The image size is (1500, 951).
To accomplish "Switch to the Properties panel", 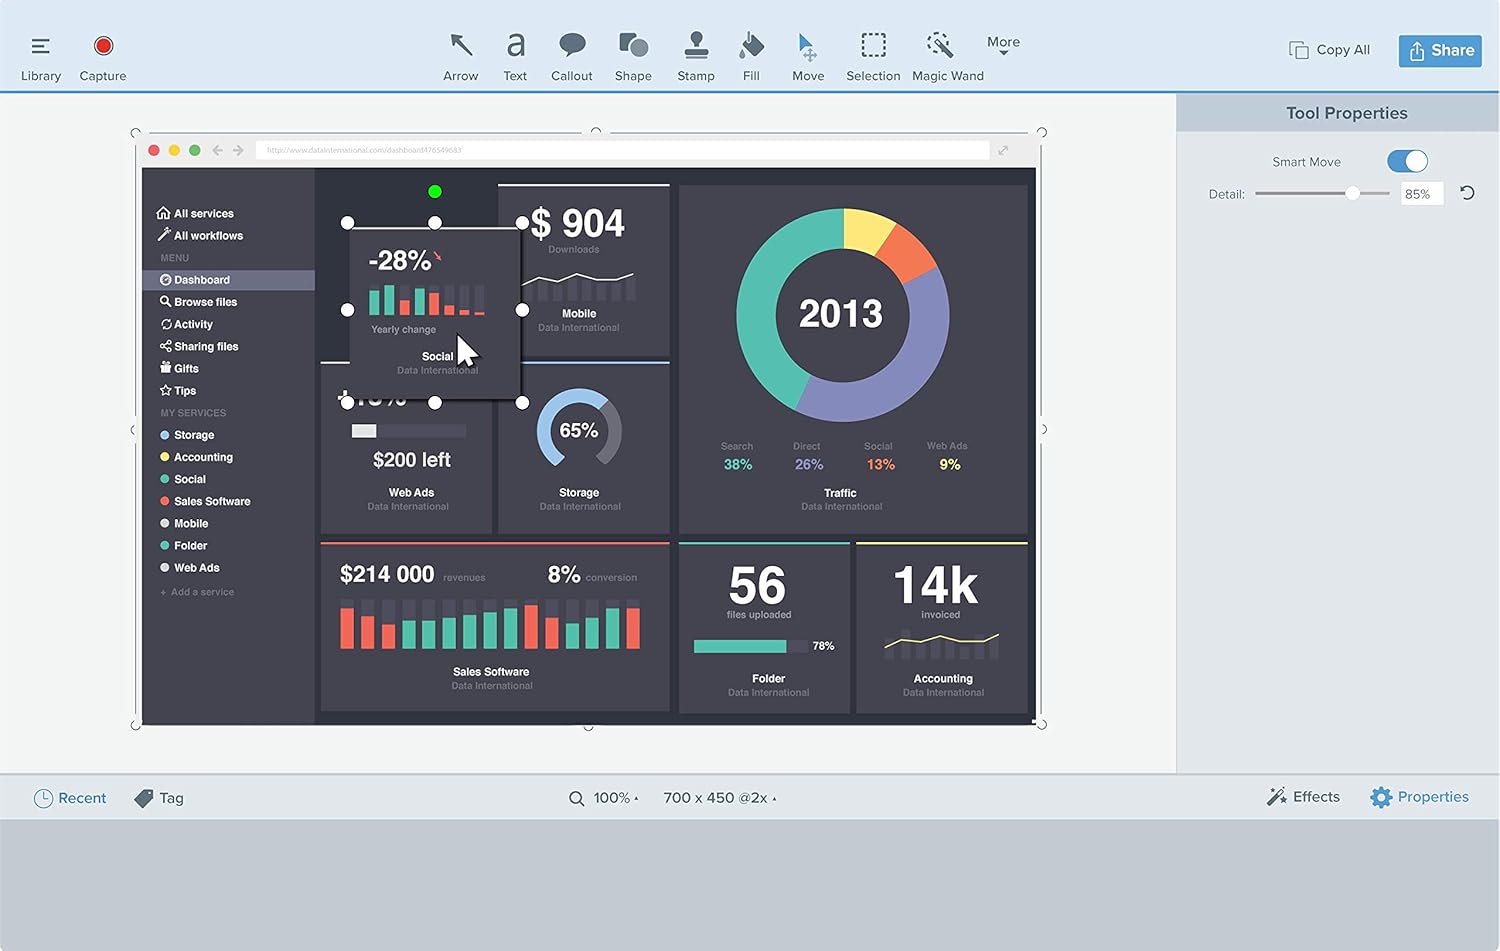I will (1420, 797).
